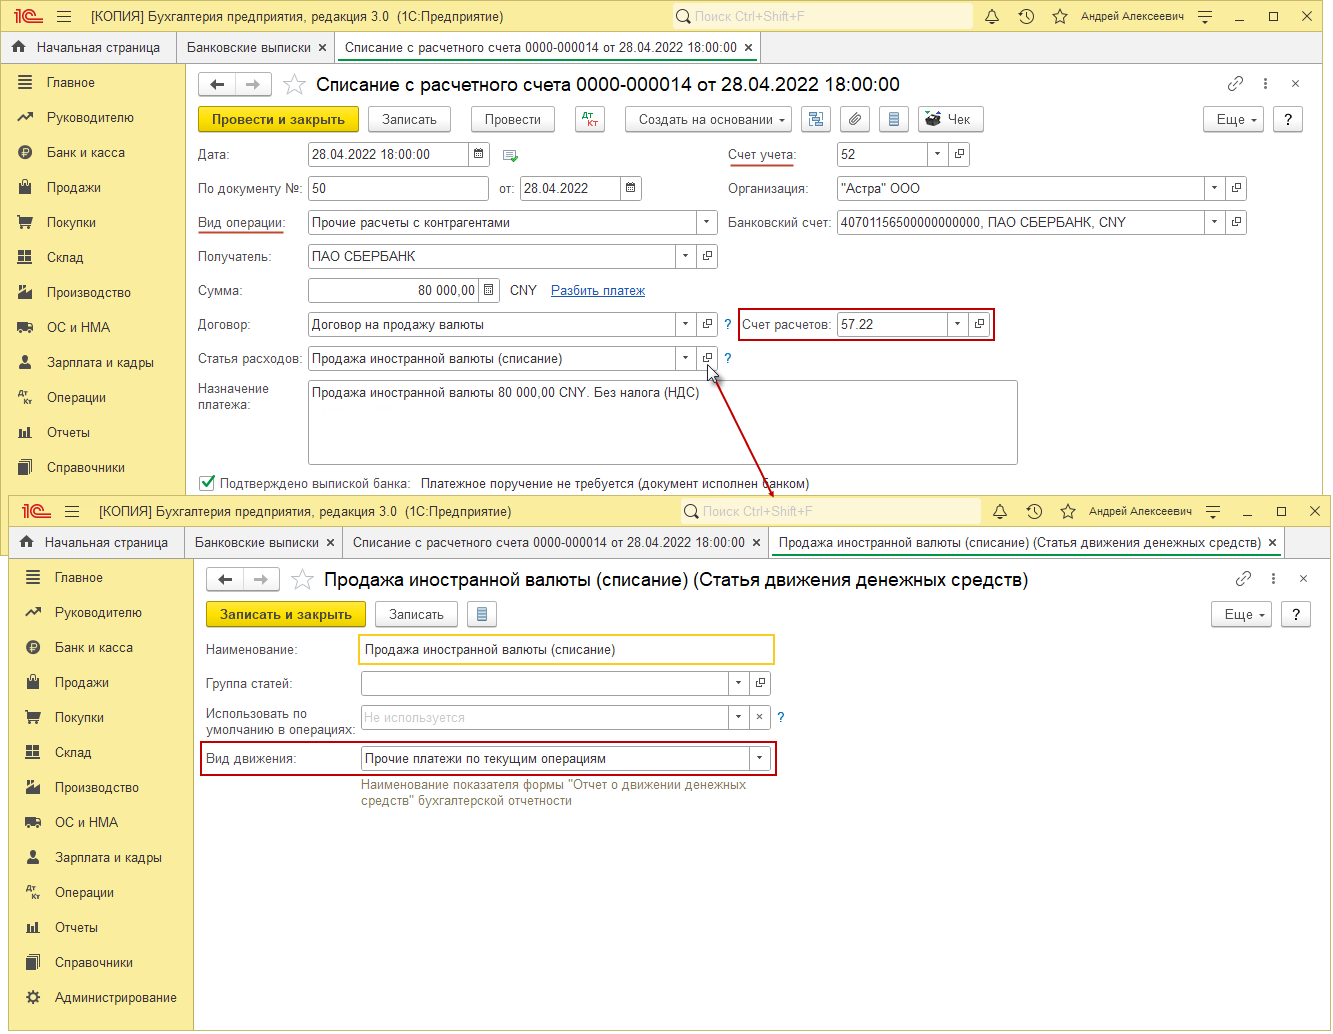Expand Получатель dropdown arrow

[x=685, y=256]
